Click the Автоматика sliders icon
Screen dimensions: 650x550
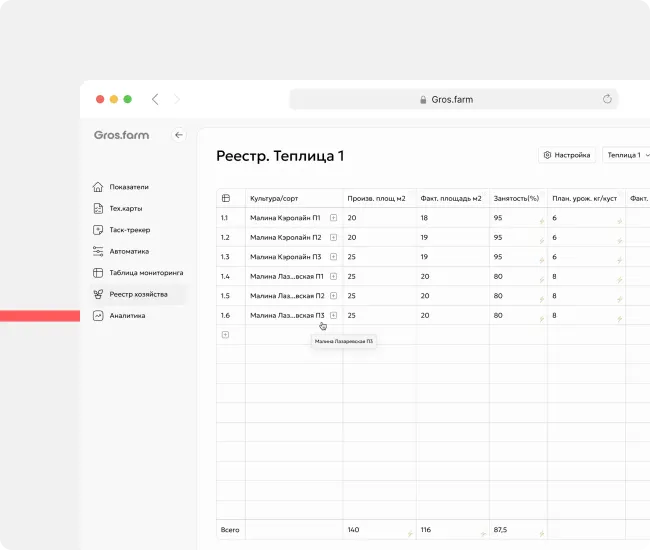(98, 252)
